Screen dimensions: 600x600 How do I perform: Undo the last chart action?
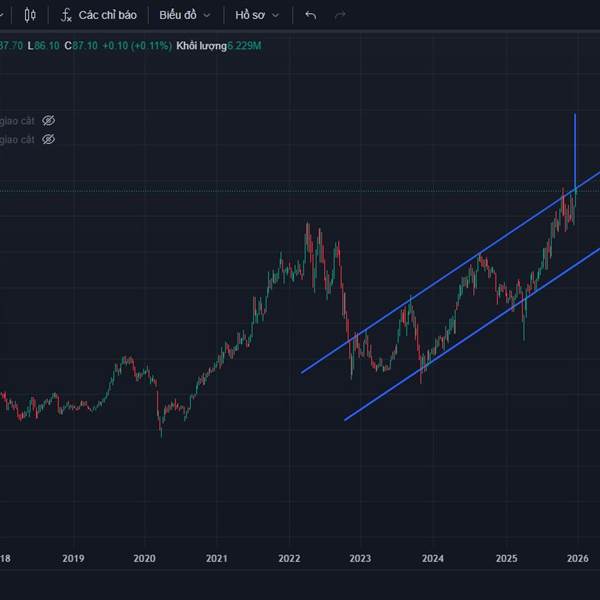pyautogui.click(x=310, y=15)
